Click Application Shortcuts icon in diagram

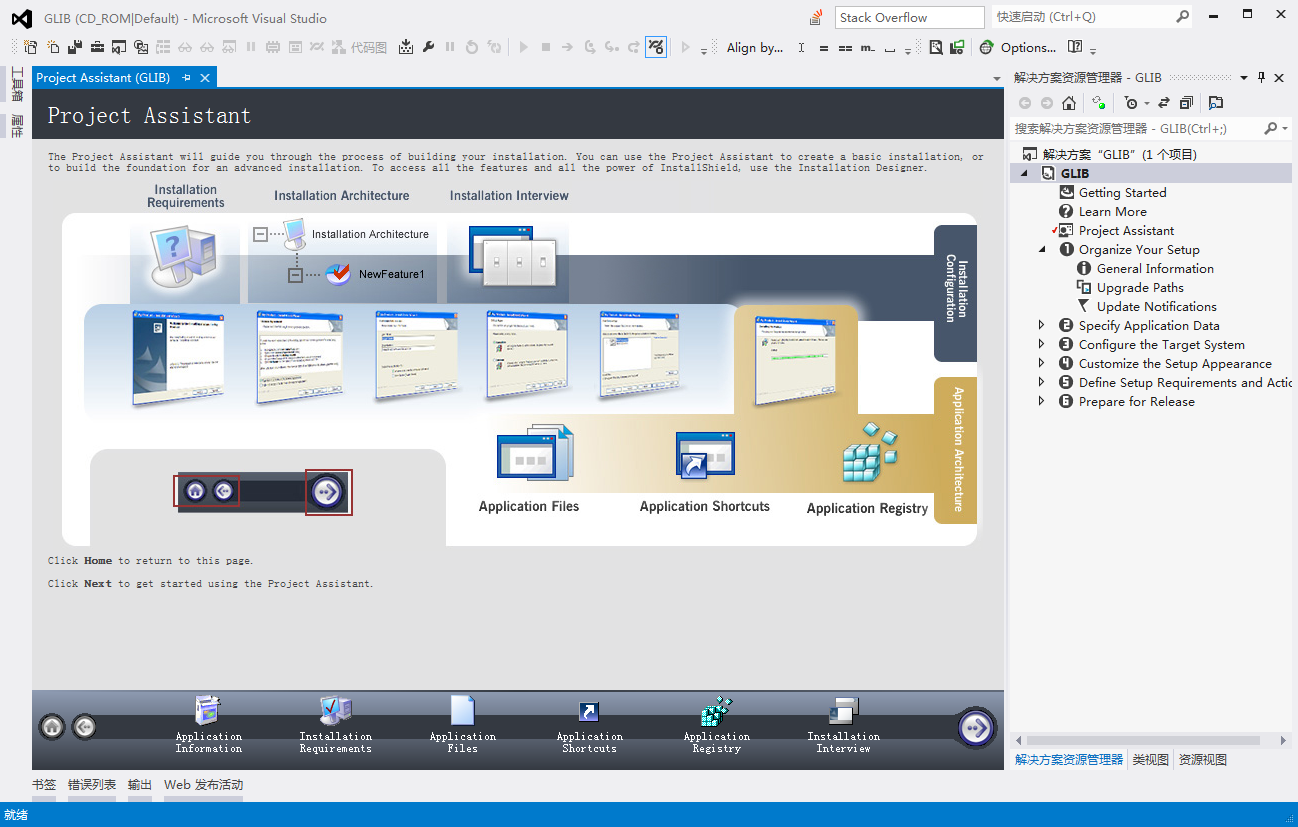[x=705, y=455]
